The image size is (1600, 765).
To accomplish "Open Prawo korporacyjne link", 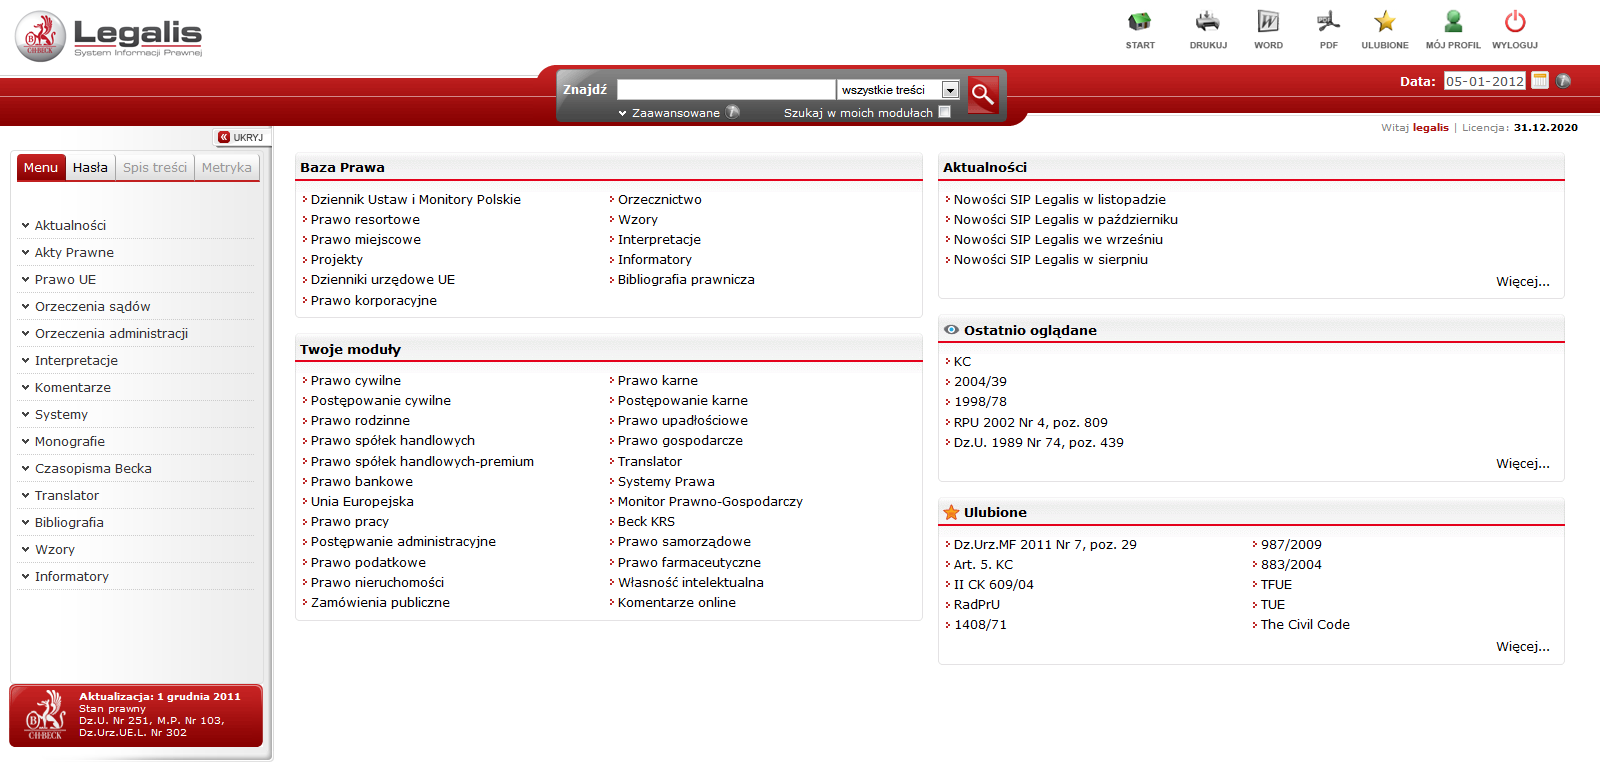I will [373, 301].
